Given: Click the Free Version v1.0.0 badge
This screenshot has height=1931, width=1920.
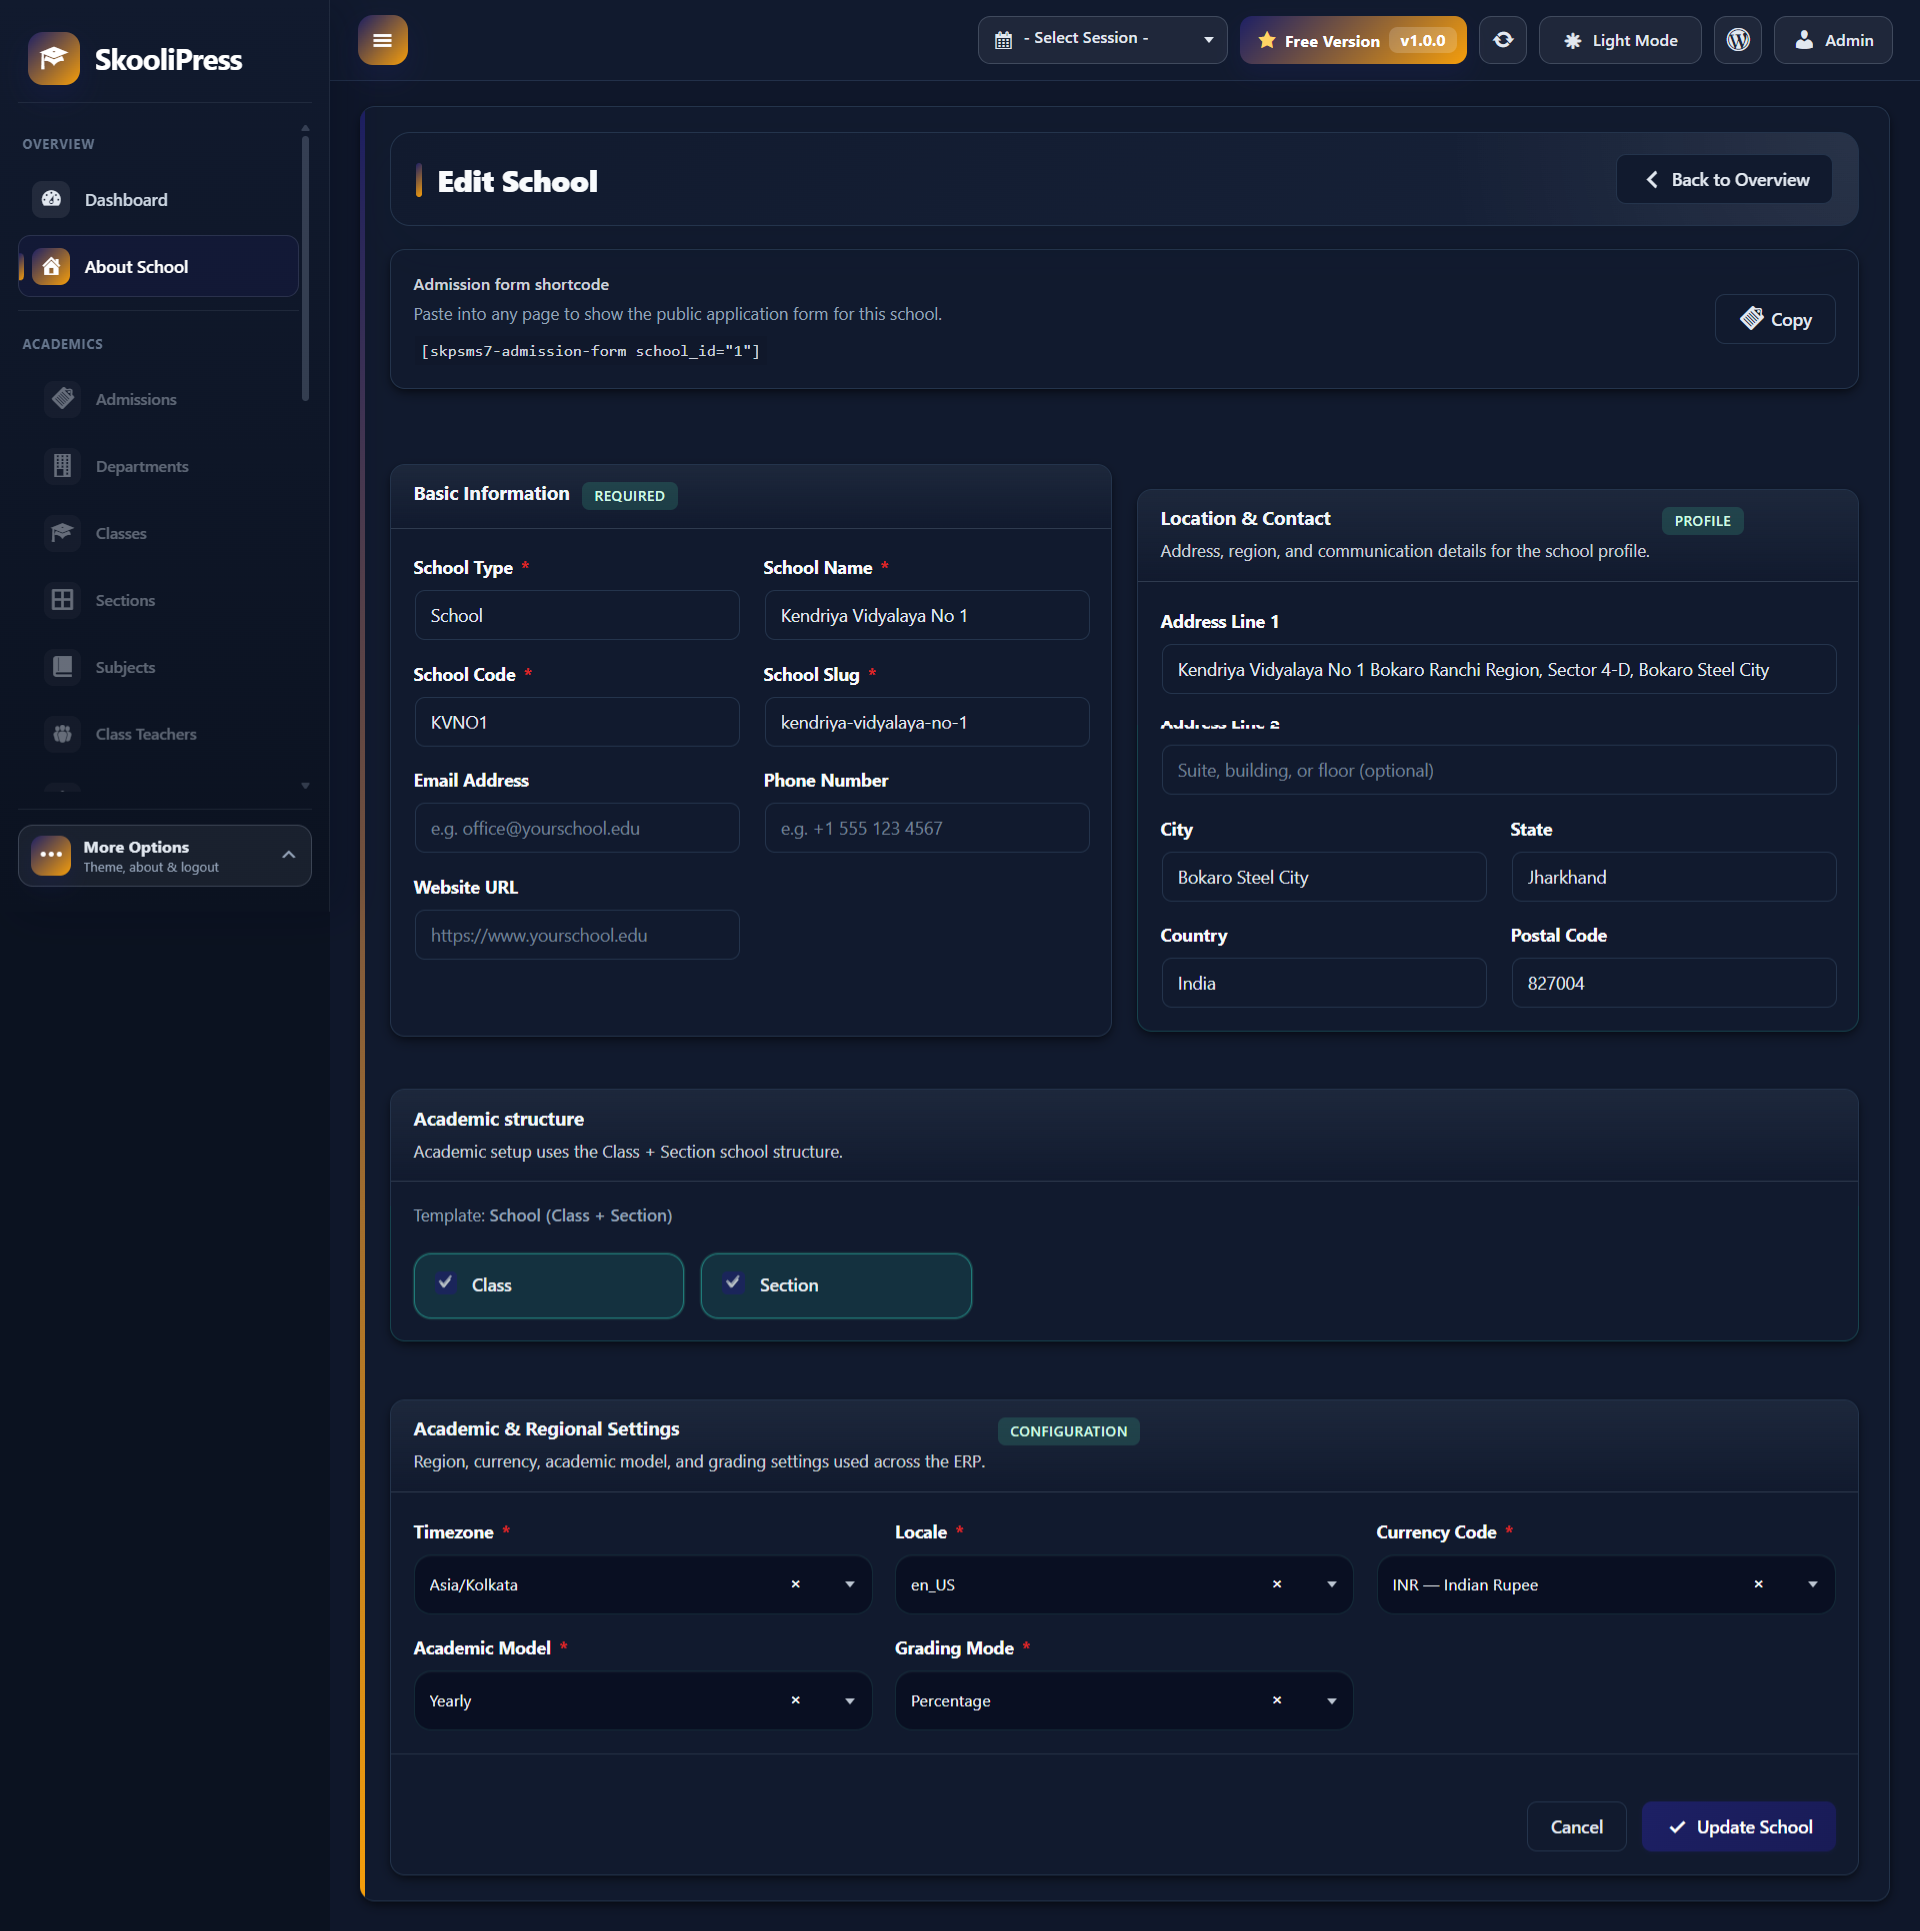Looking at the screenshot, I should click(1353, 40).
